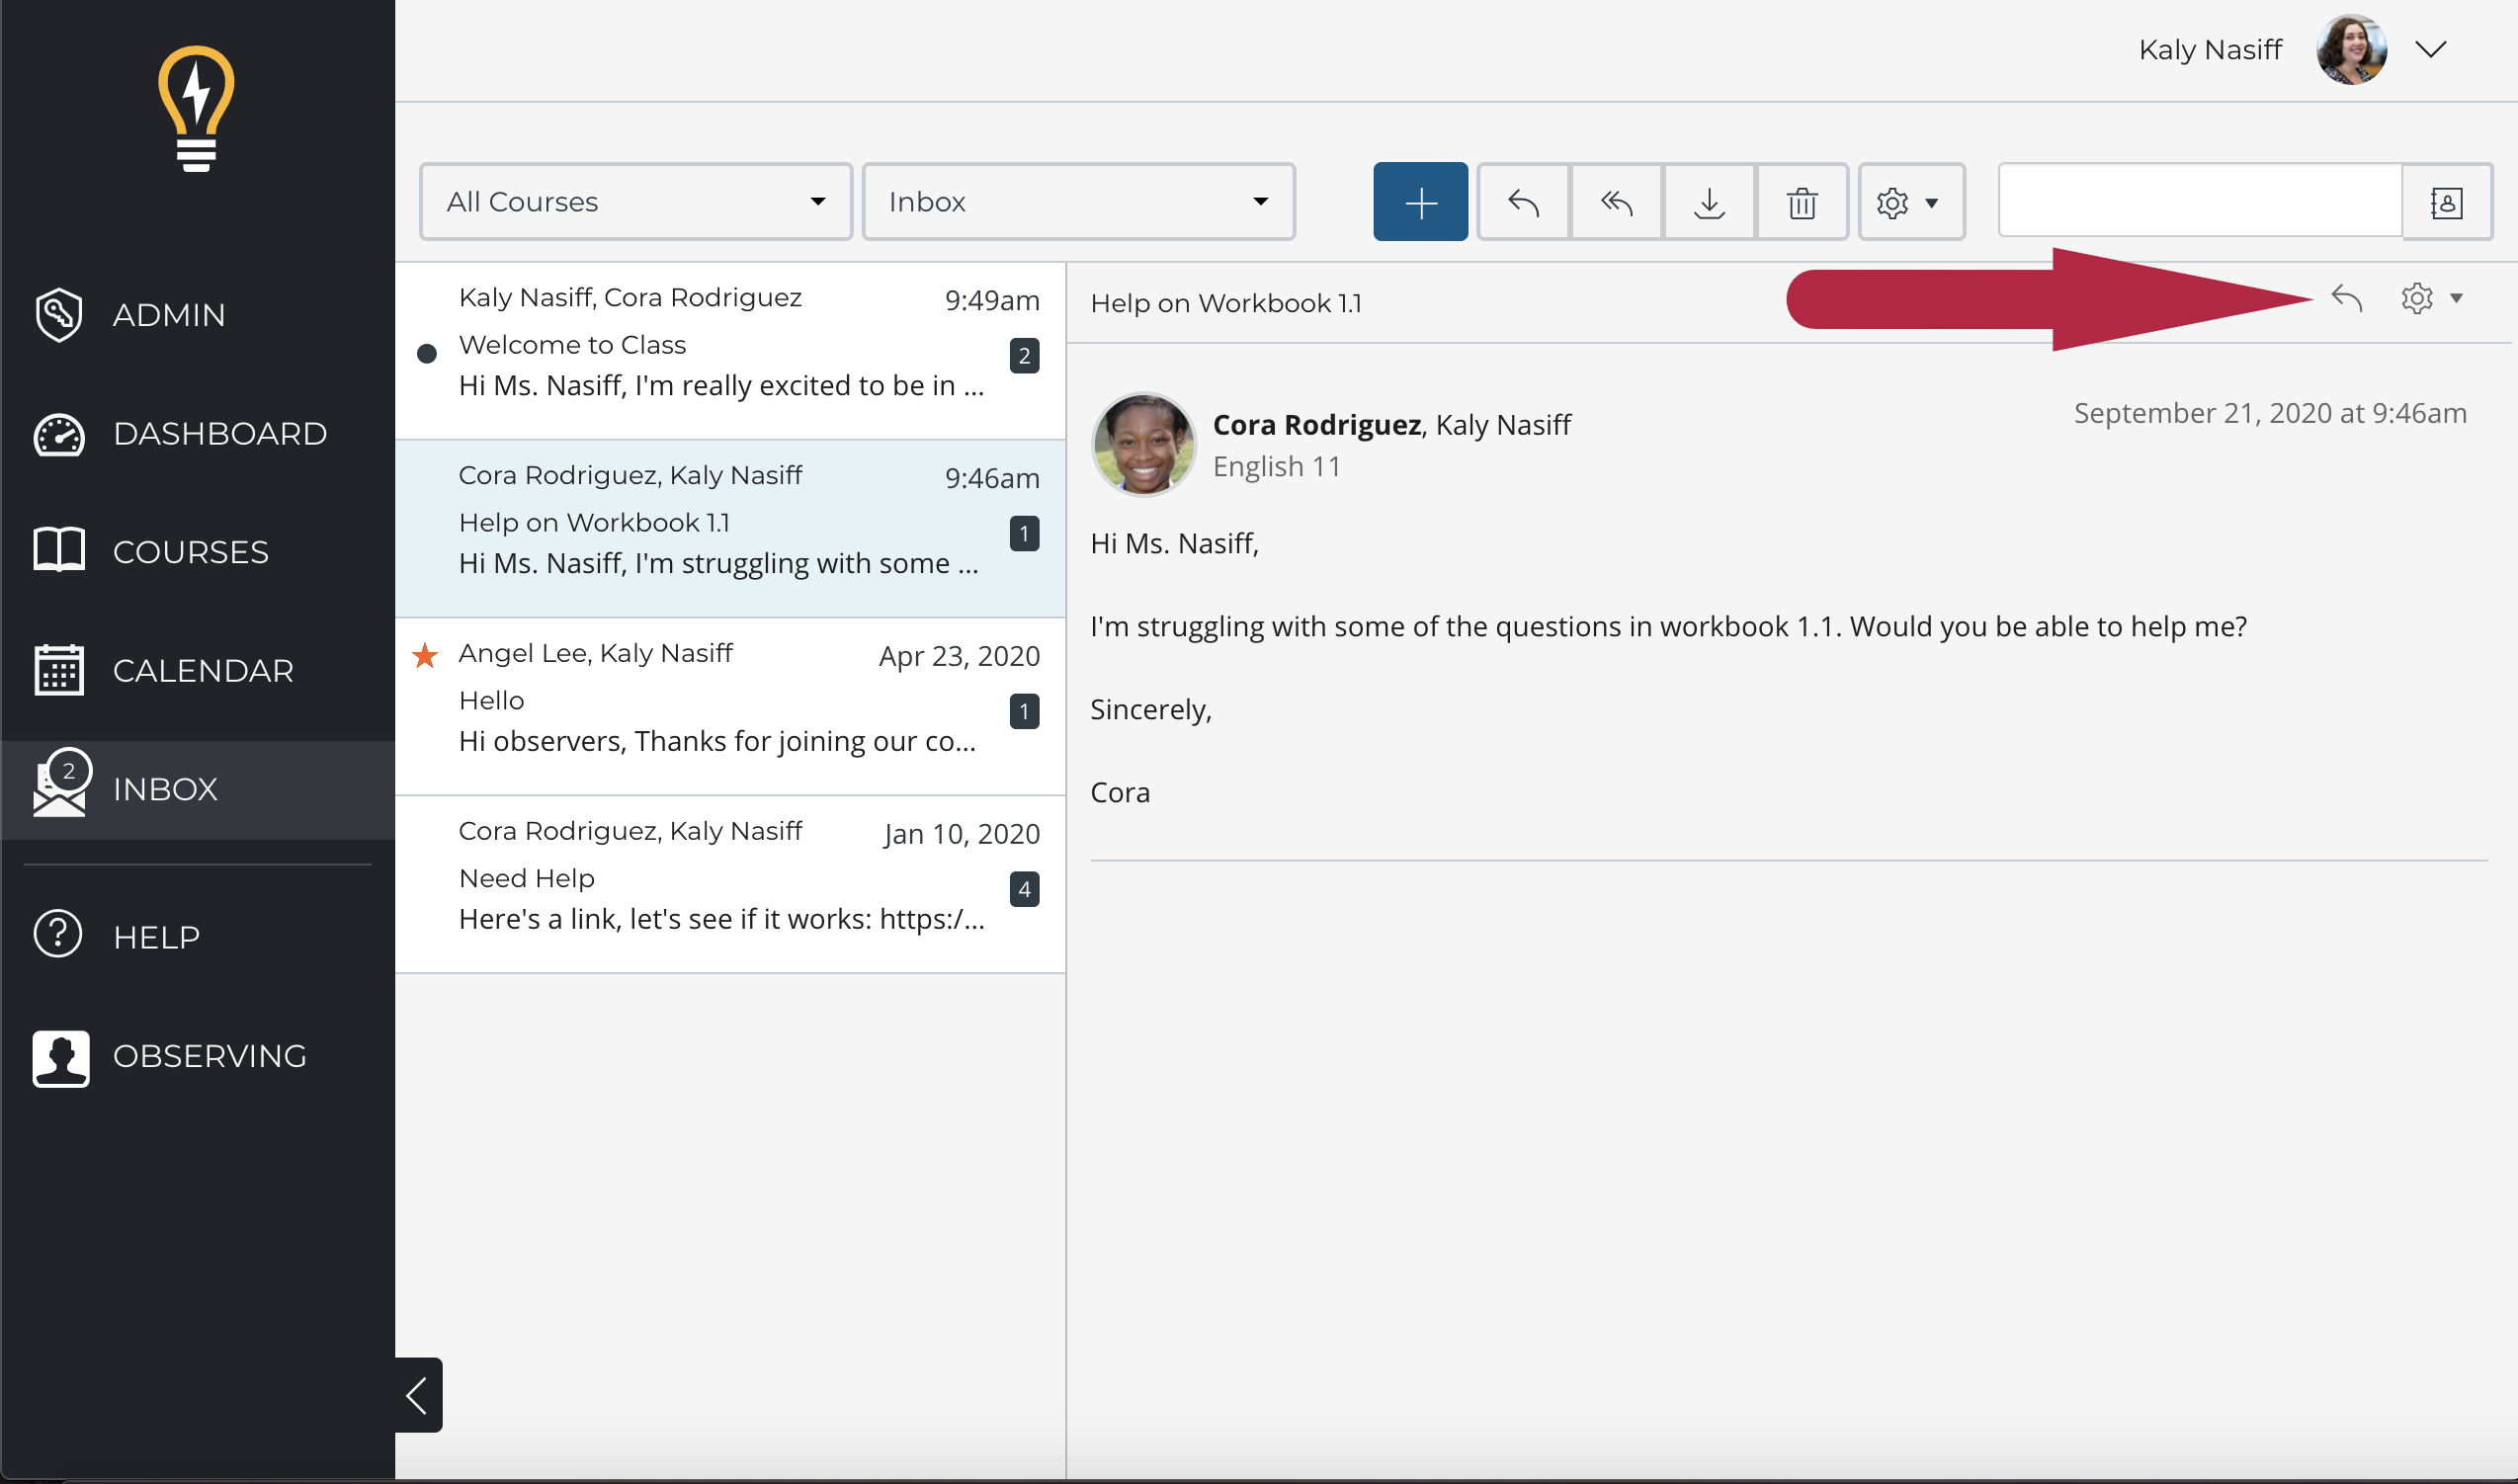Image resolution: width=2518 pixels, height=1484 pixels.
Task: Open the address book icon
Action: click(2445, 202)
